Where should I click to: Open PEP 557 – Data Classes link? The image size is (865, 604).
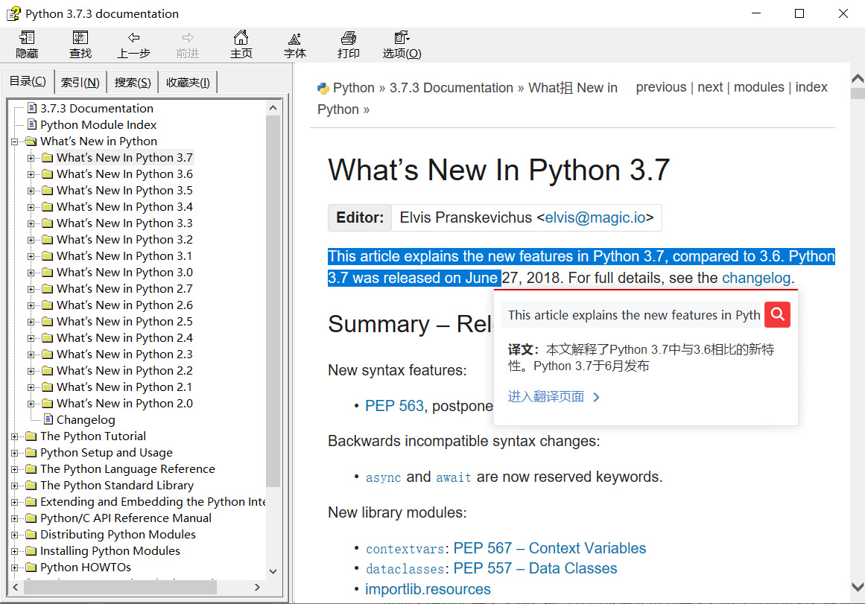click(535, 569)
